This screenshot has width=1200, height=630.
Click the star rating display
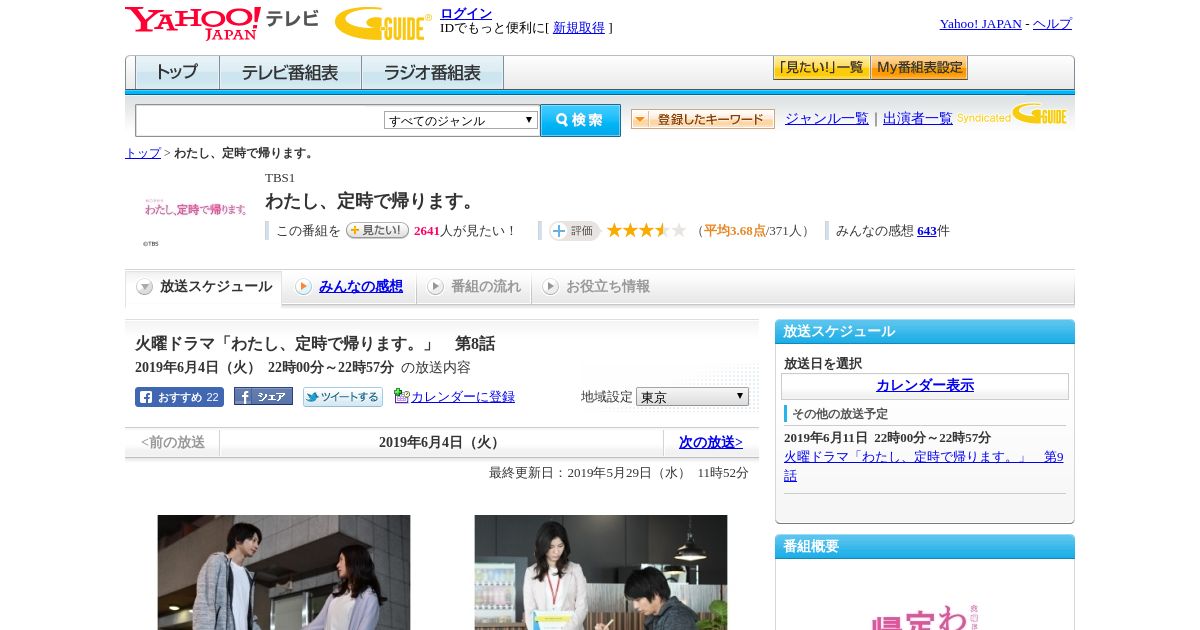tap(646, 231)
